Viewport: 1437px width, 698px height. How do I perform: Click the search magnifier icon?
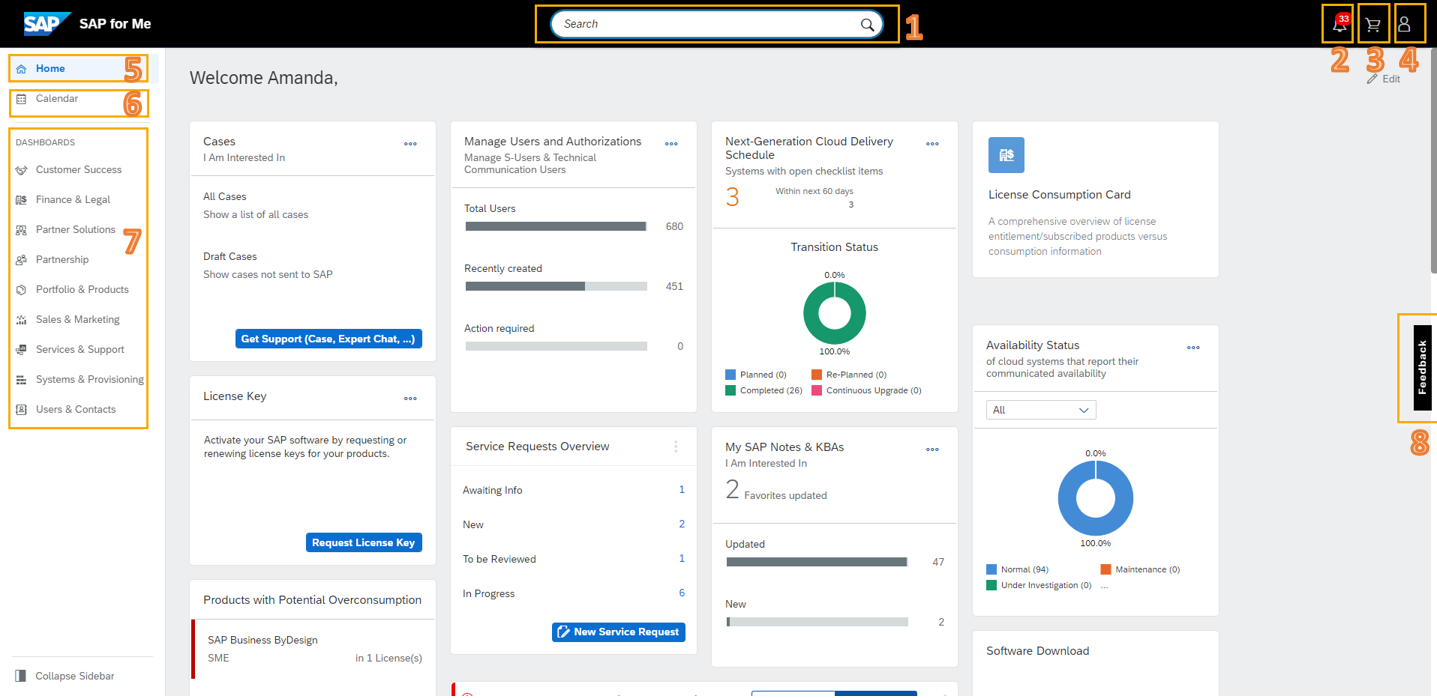(867, 25)
